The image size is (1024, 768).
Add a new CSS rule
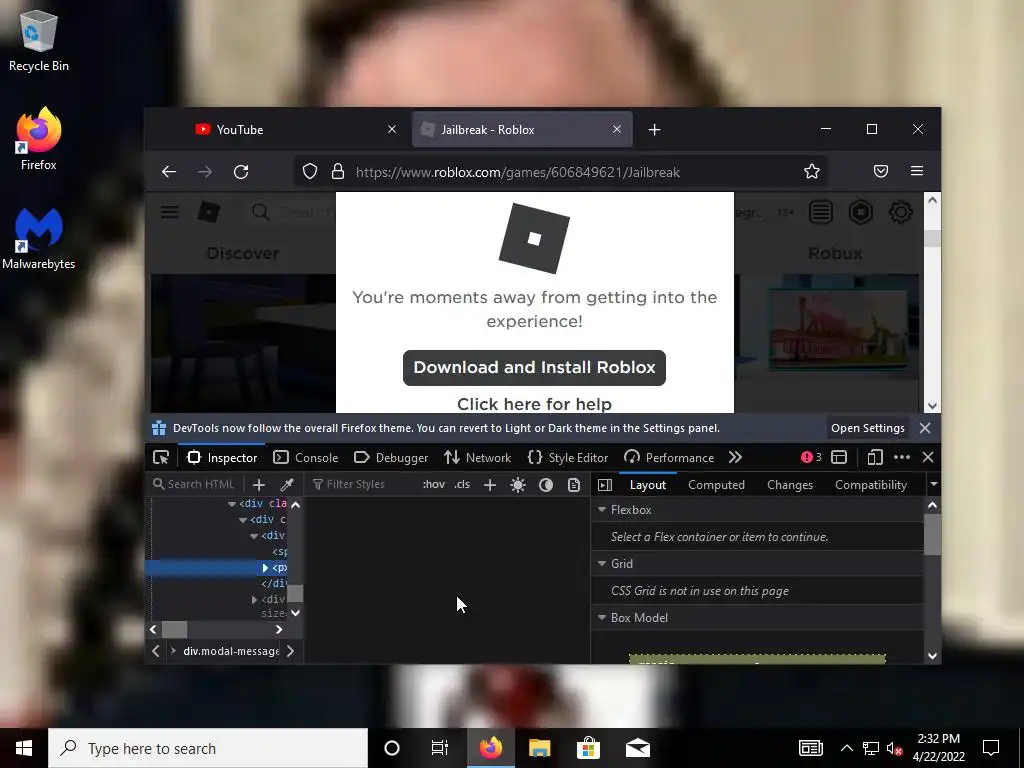coord(490,485)
